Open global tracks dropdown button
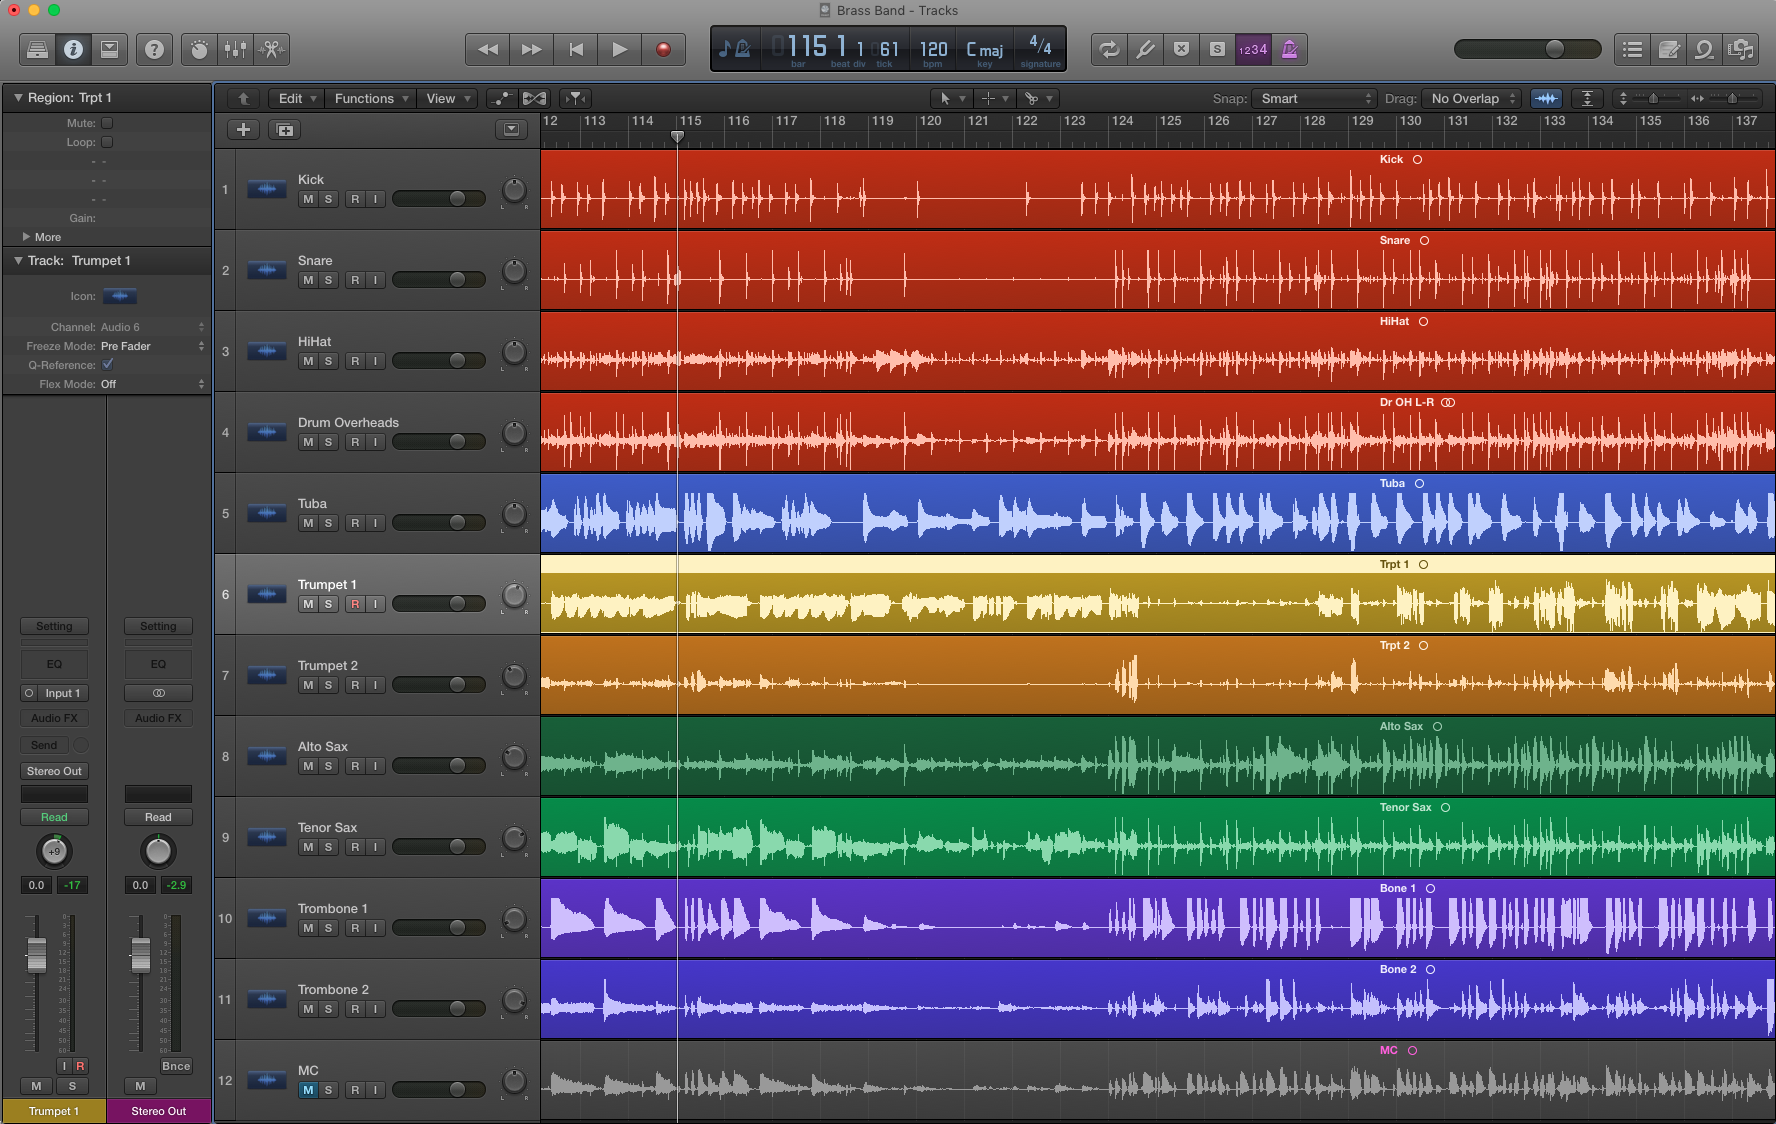This screenshot has height=1124, width=1776. pos(511,129)
